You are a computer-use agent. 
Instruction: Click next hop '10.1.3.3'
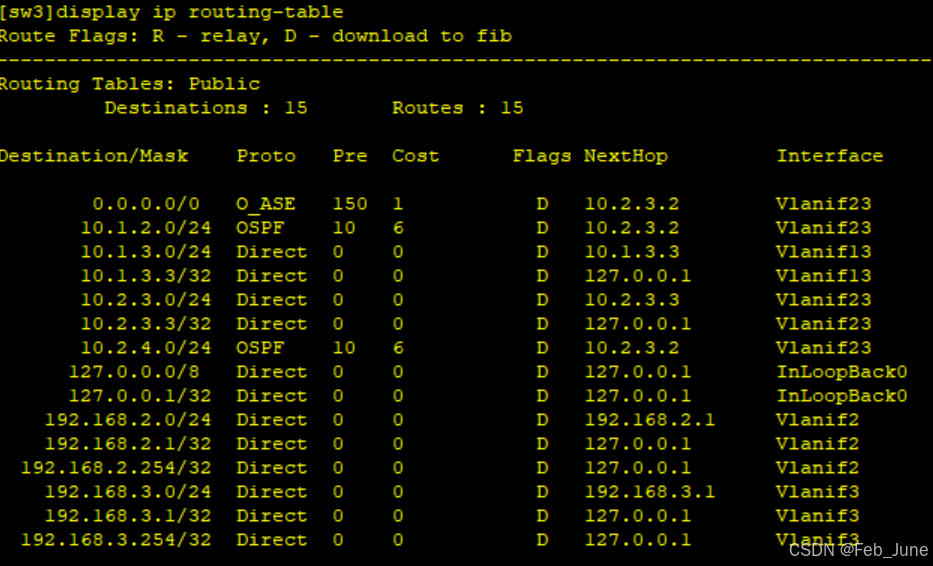632,252
